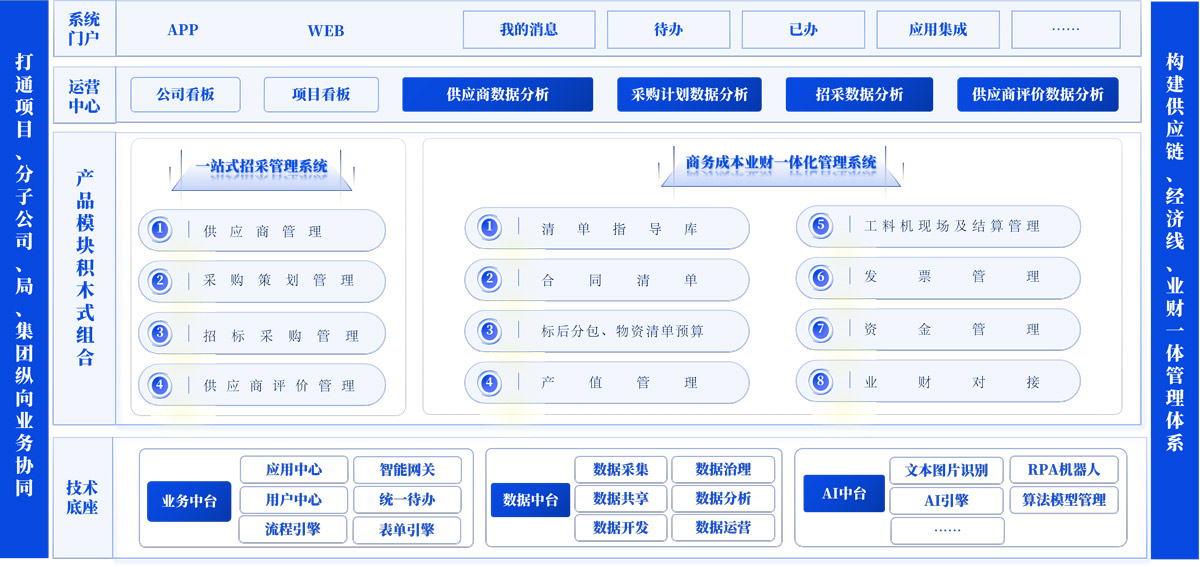Click number 6 badge beside 发票管理
This screenshot has width=1200, height=567.
tap(821, 277)
